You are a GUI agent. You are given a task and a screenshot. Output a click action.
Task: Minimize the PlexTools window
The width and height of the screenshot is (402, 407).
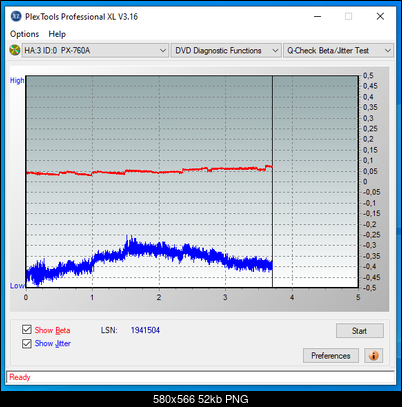(x=318, y=16)
